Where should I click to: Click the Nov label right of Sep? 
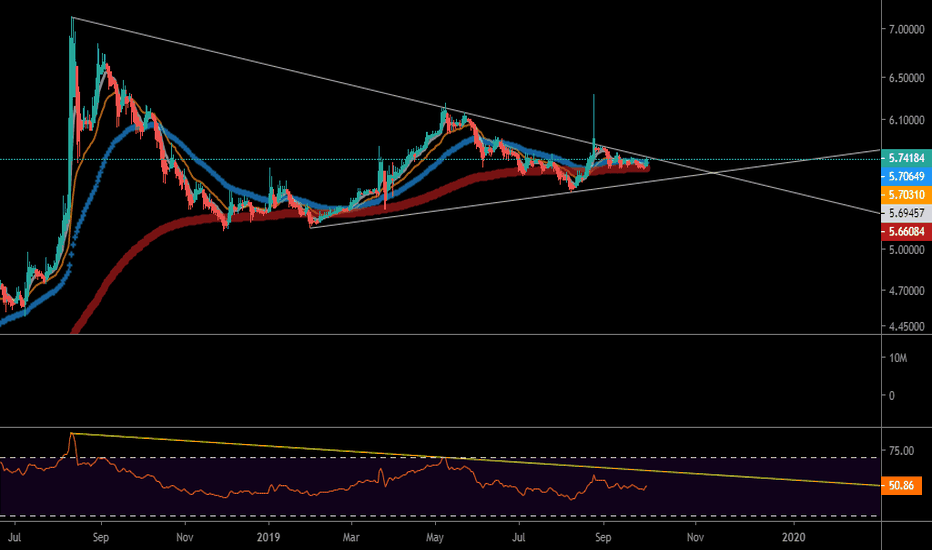[695, 538]
